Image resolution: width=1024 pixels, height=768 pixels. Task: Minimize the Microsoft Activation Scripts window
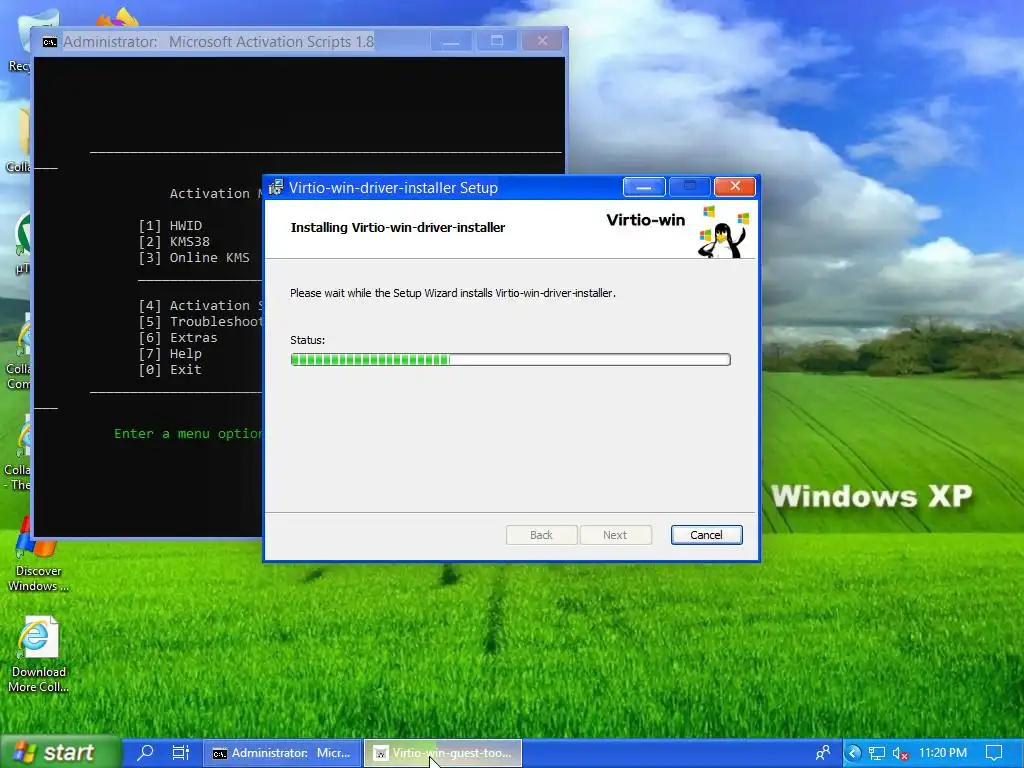point(451,41)
